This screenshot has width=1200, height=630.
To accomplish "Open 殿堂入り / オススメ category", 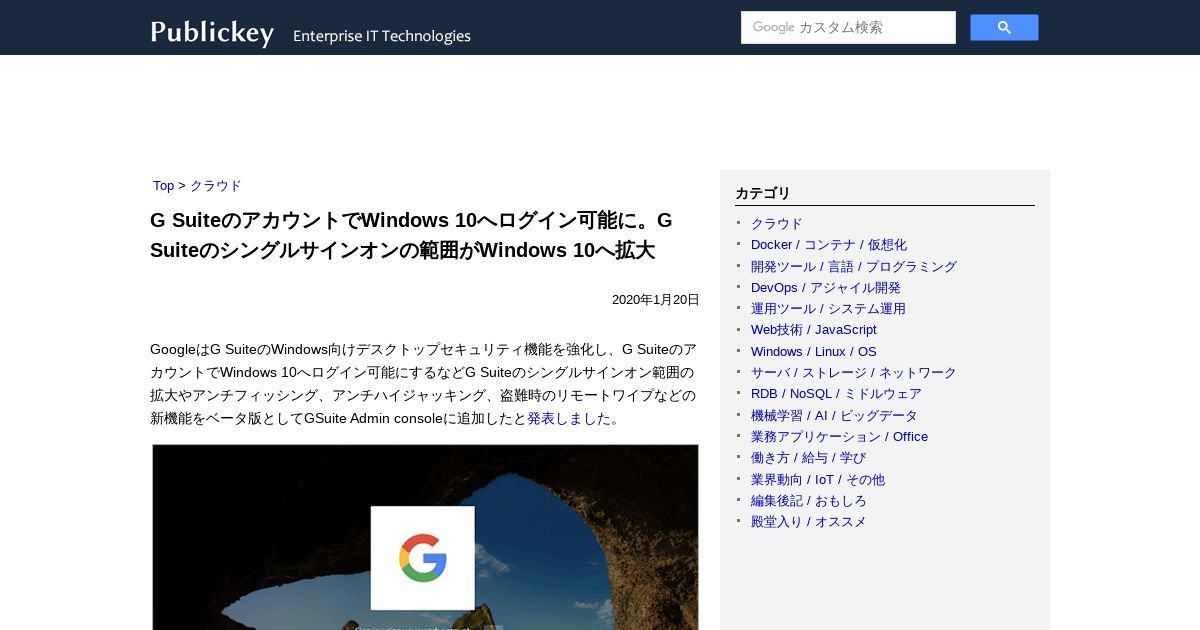I will [x=809, y=522].
